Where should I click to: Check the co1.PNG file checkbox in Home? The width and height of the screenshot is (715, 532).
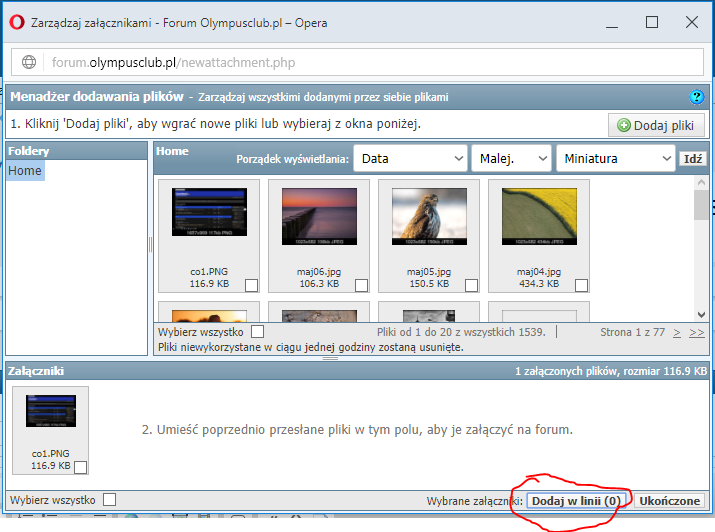[x=251, y=285]
